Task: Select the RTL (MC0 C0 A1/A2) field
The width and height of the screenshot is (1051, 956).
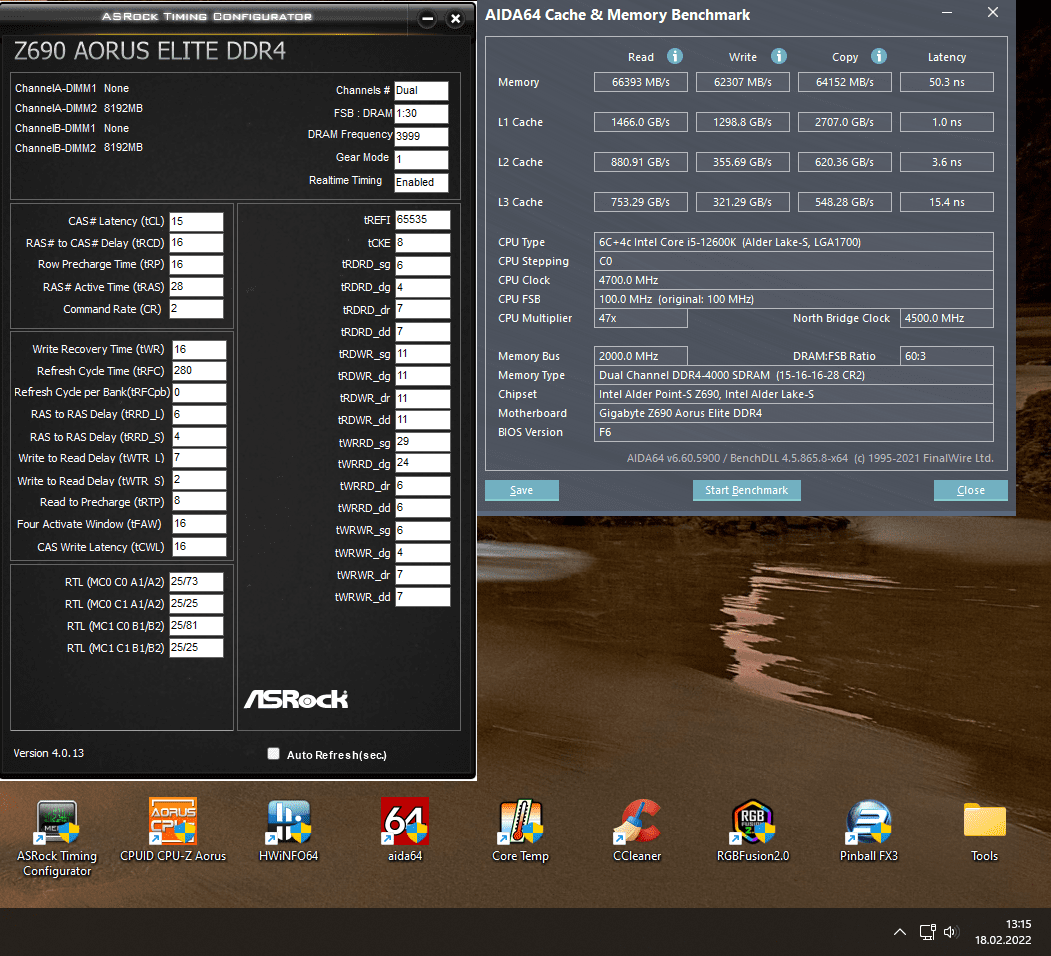Action: click(196, 581)
